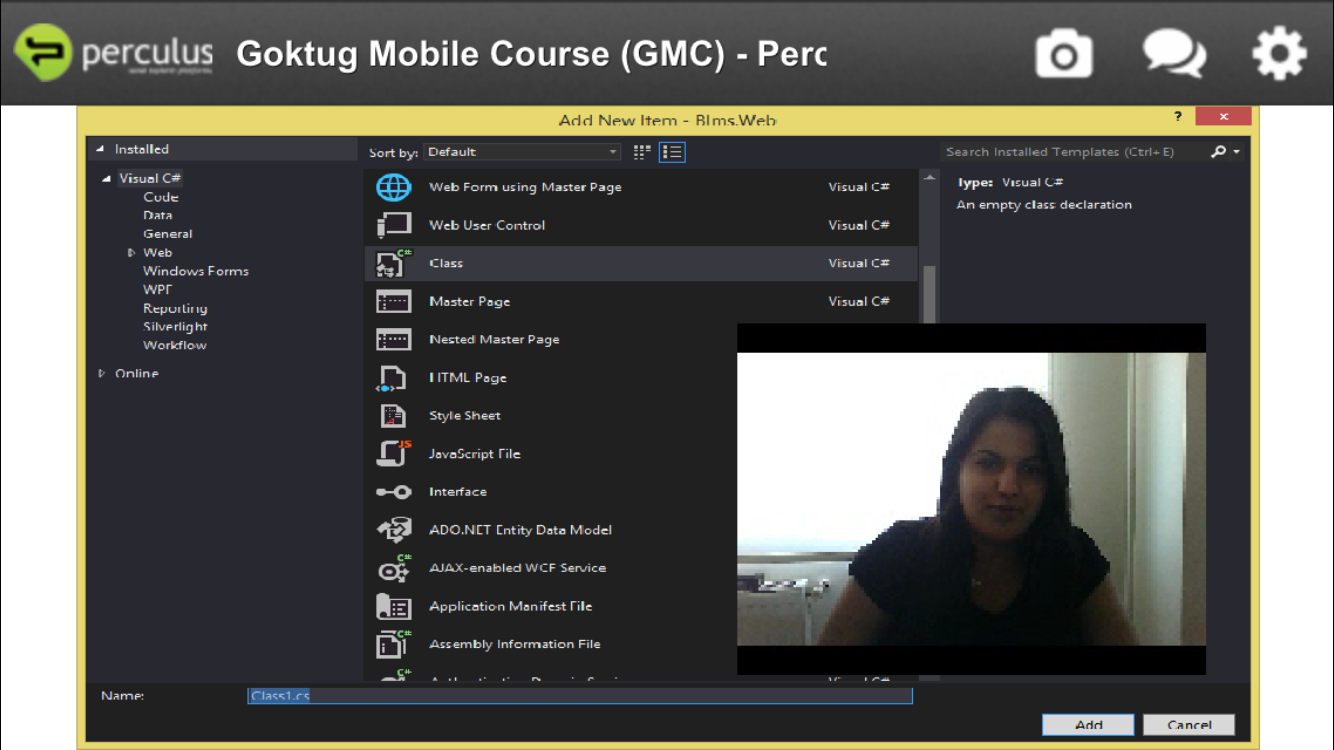1334x750 pixels.
Task: Click the Web Form using Master Page icon
Action: click(x=394, y=187)
